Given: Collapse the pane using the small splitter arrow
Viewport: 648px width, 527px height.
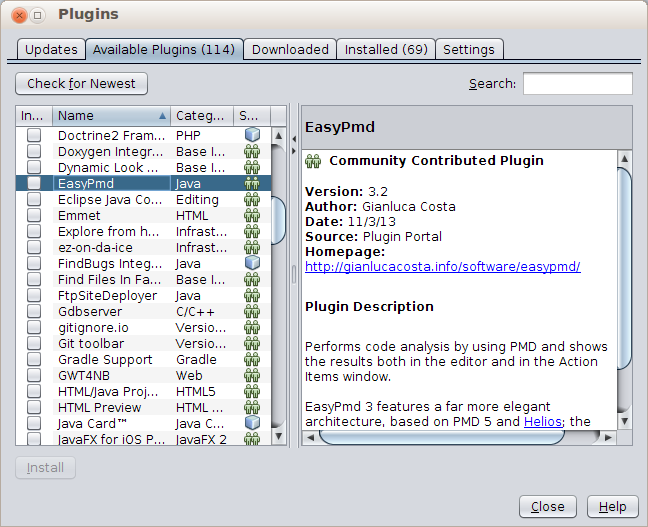Looking at the screenshot, I should [294, 137].
